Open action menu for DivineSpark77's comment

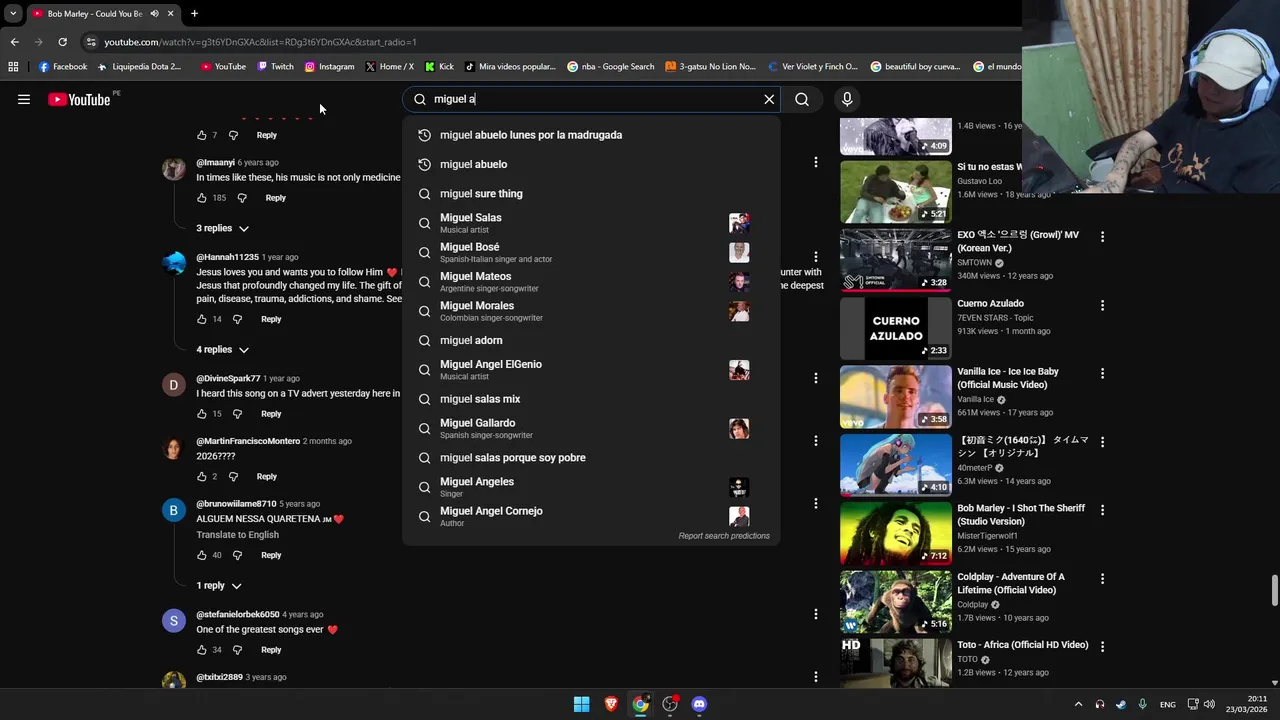click(x=816, y=378)
